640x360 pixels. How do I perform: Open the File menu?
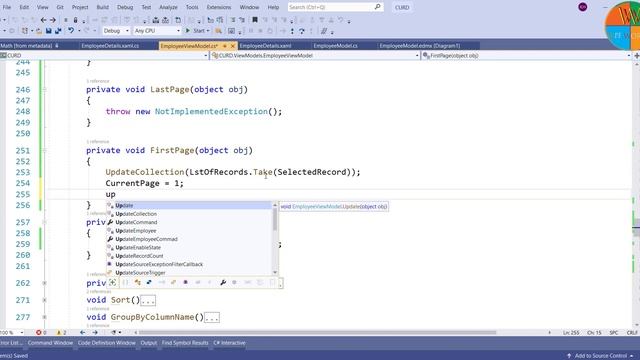[7, 7]
